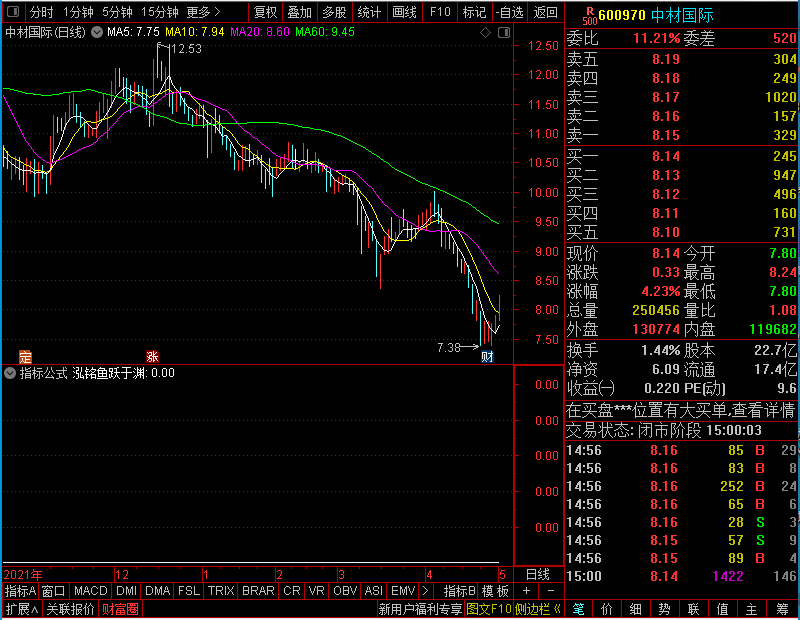Click the 定 marker on the chart
The width and height of the screenshot is (800, 620).
(25, 356)
